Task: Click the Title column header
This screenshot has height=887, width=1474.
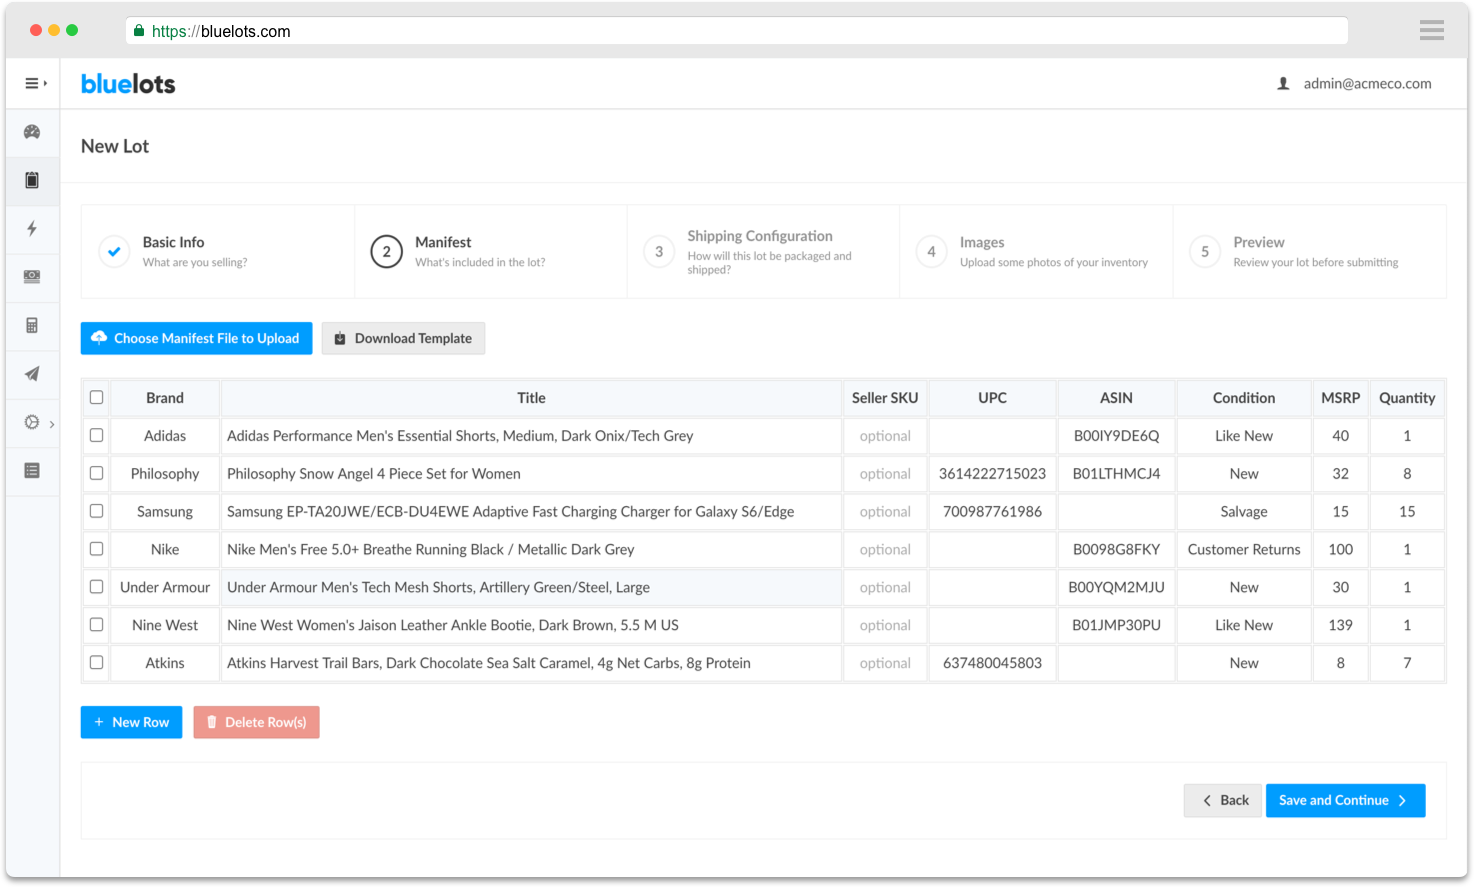Action: coord(531,398)
